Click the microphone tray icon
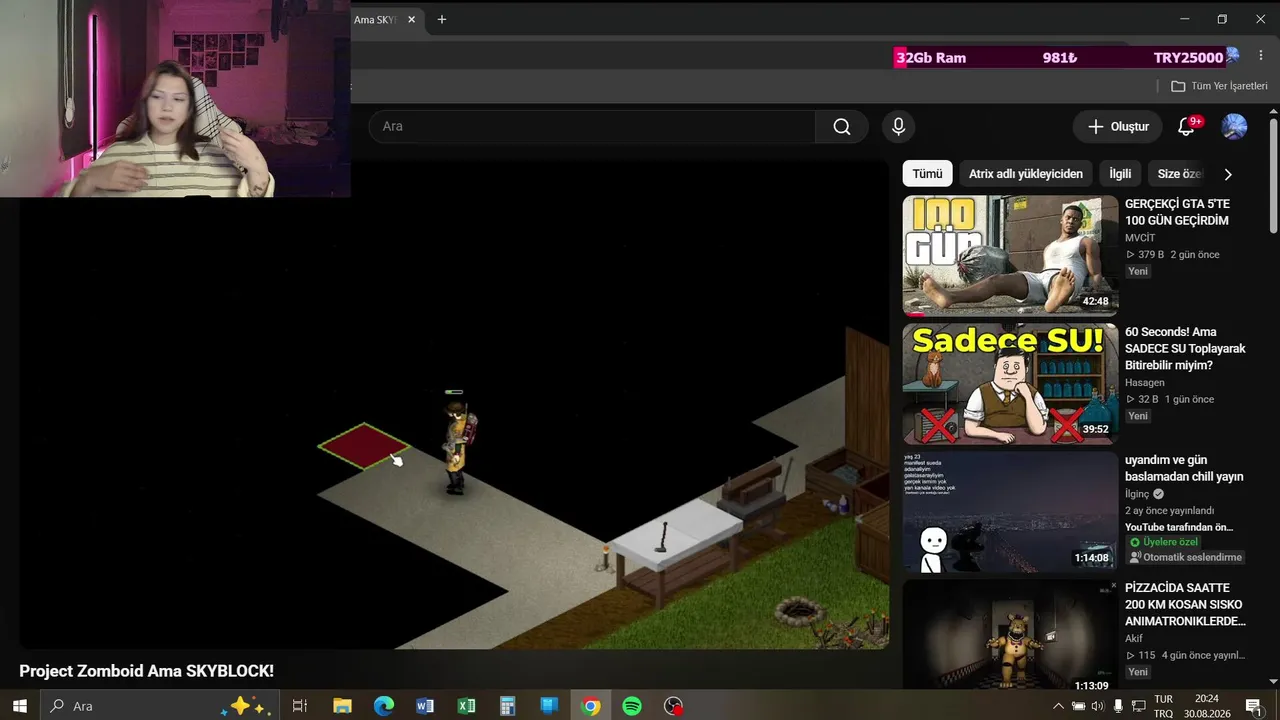 tap(1118, 706)
